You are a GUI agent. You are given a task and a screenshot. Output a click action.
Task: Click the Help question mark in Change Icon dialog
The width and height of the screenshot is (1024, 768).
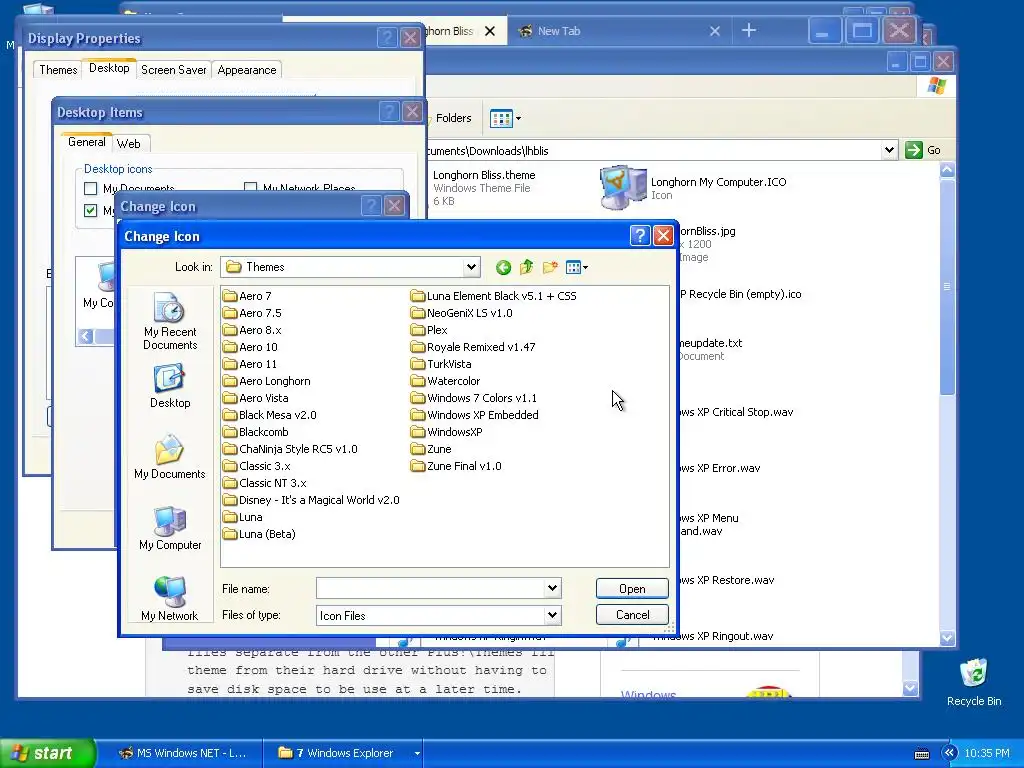click(640, 236)
